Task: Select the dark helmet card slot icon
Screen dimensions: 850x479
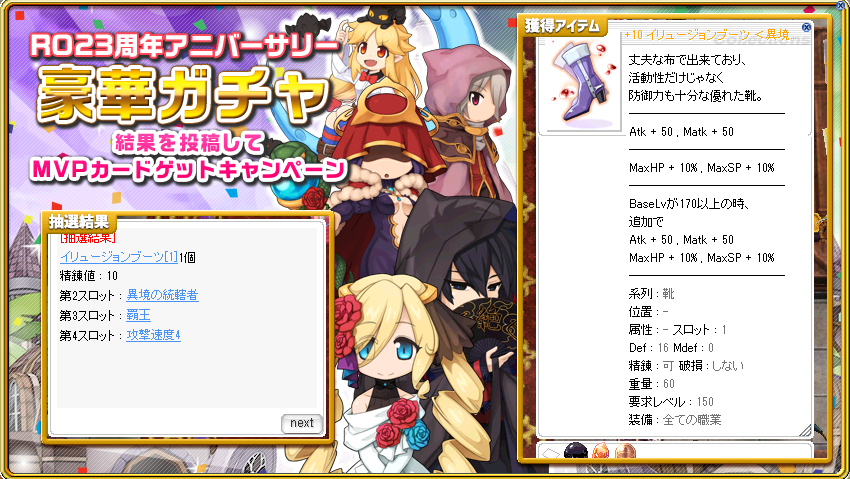Action: [x=576, y=451]
